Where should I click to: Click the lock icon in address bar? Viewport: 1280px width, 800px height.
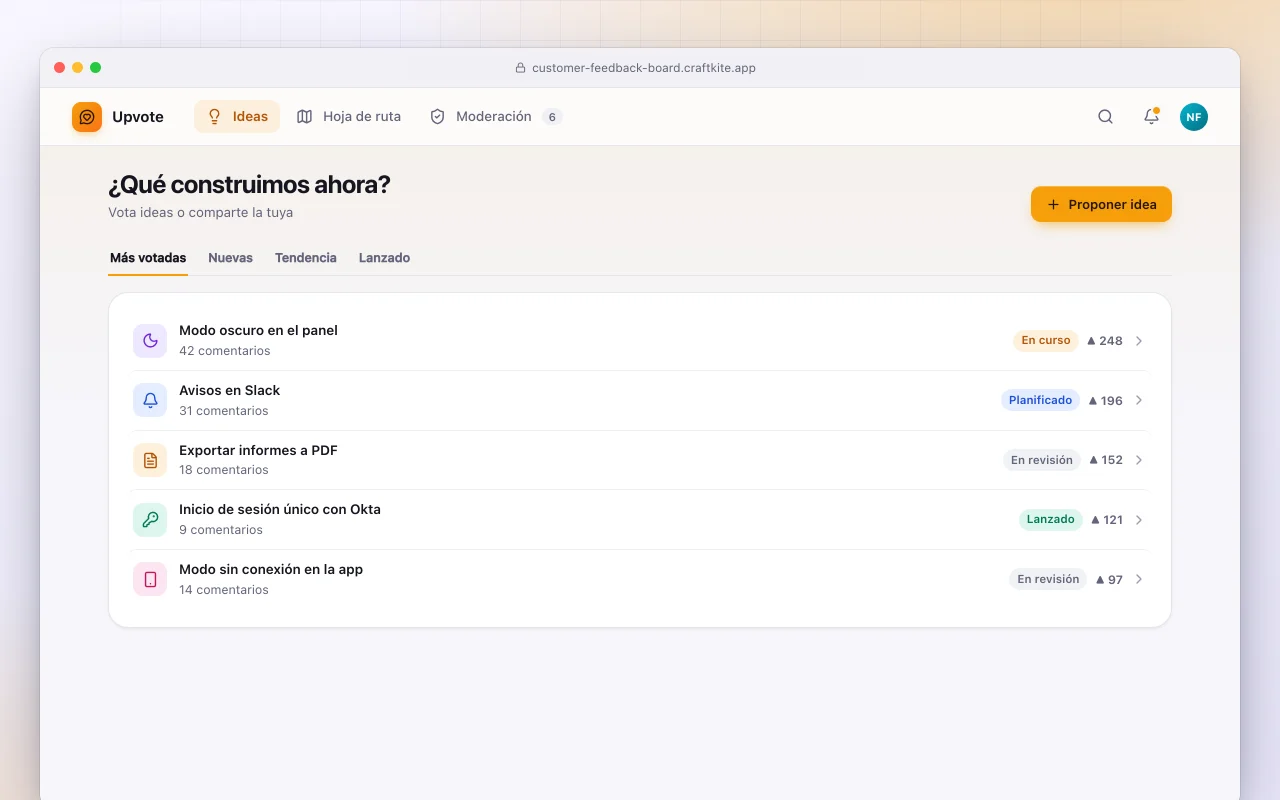520,68
